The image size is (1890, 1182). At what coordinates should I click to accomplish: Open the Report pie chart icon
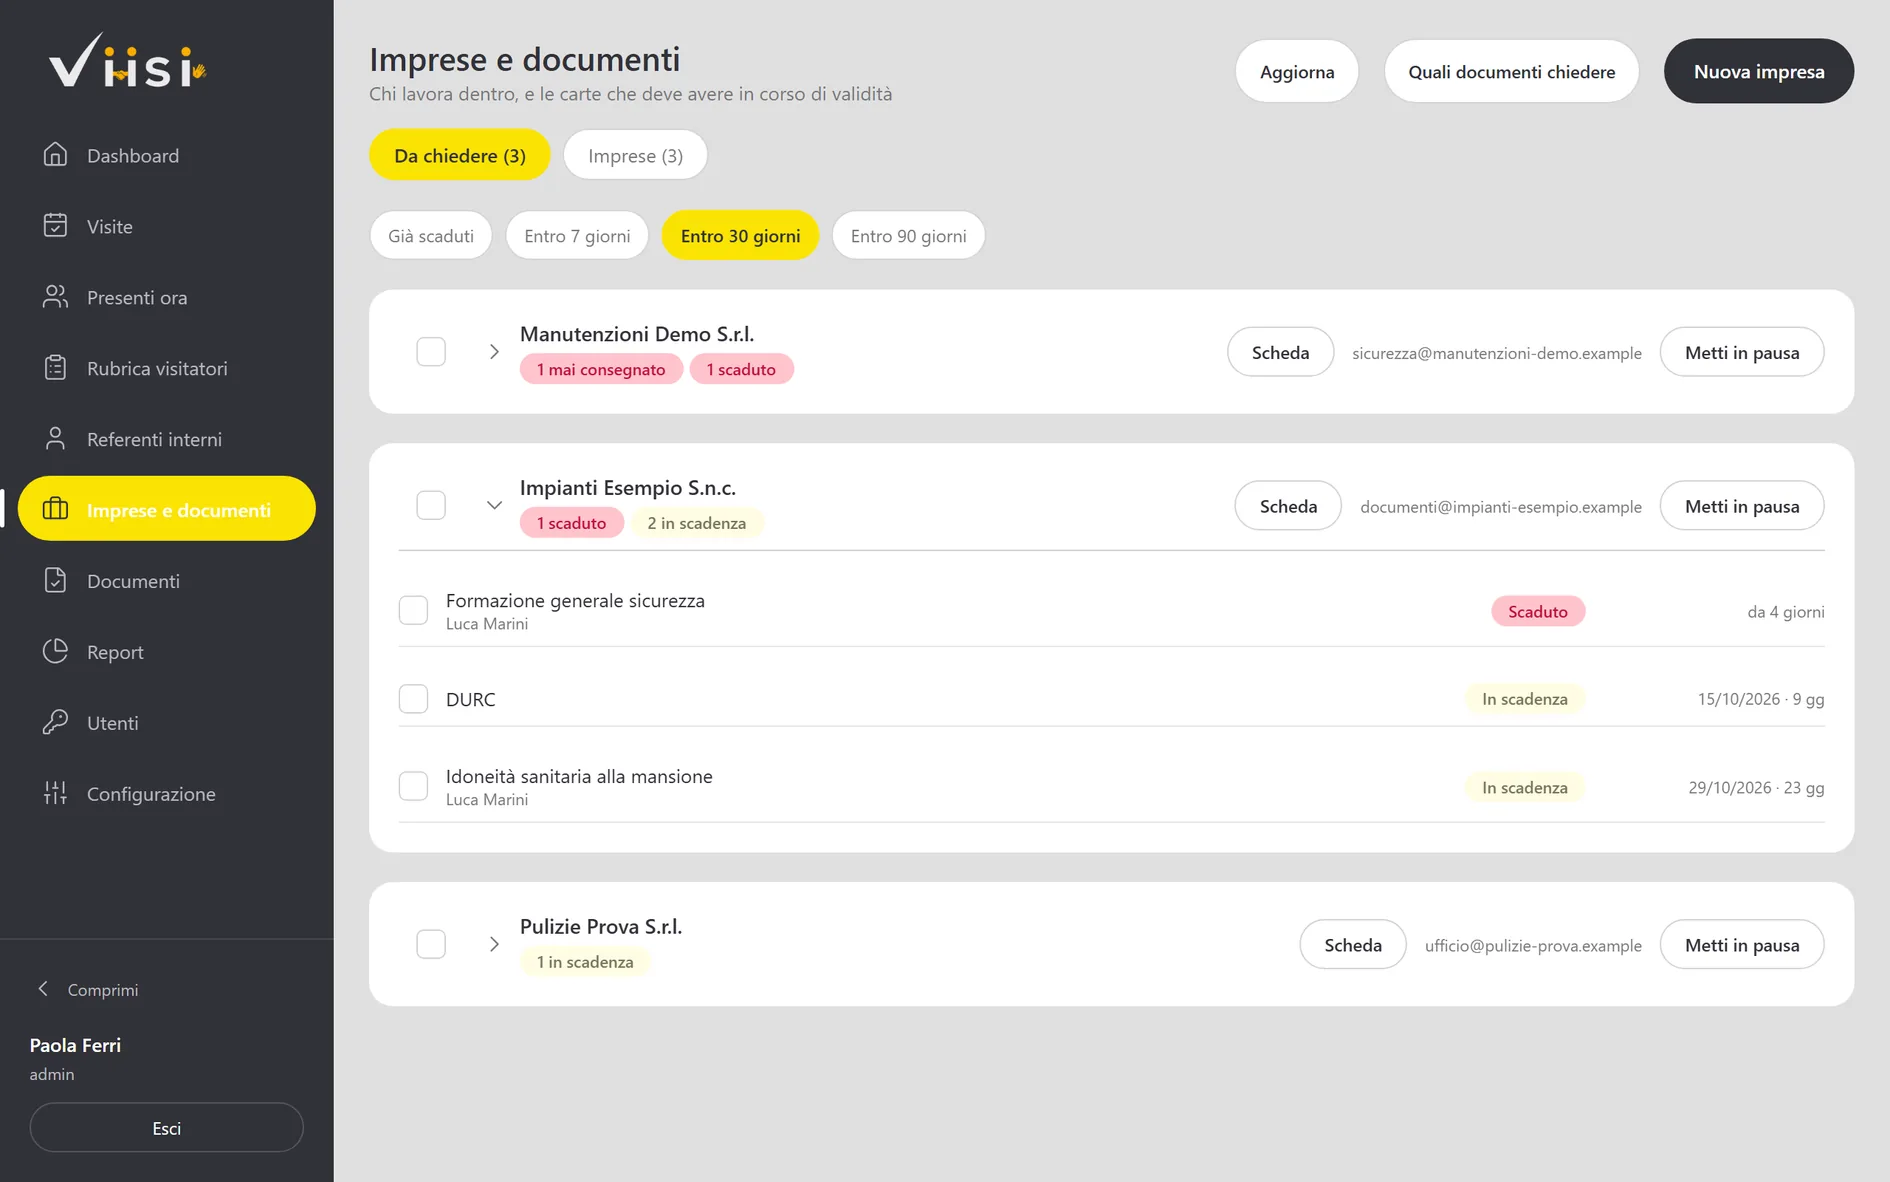56,652
